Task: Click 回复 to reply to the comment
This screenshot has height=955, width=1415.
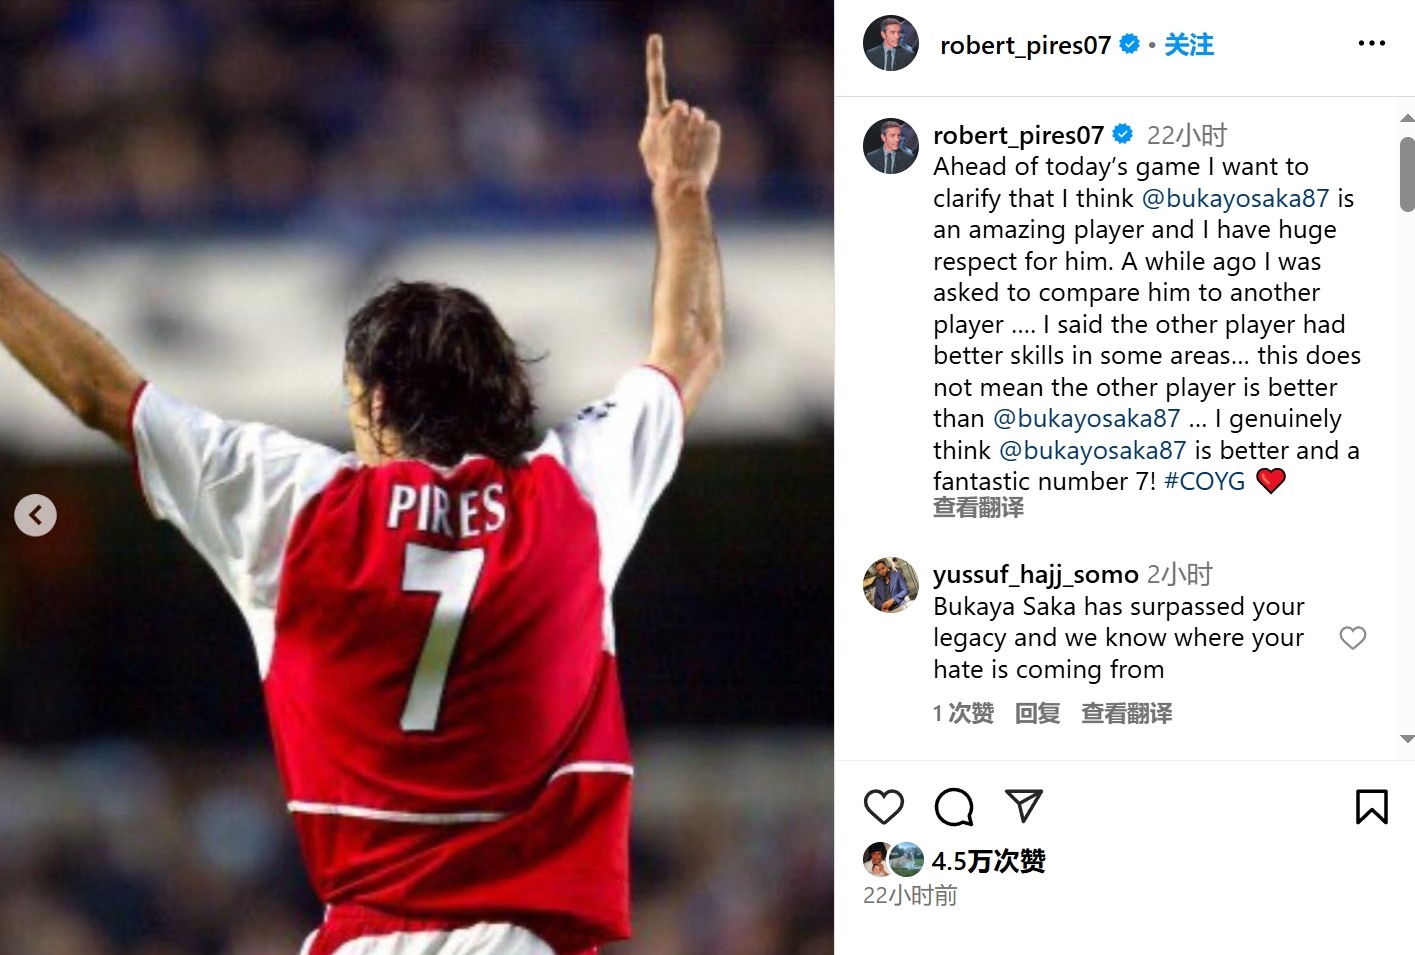Action: (x=1037, y=713)
